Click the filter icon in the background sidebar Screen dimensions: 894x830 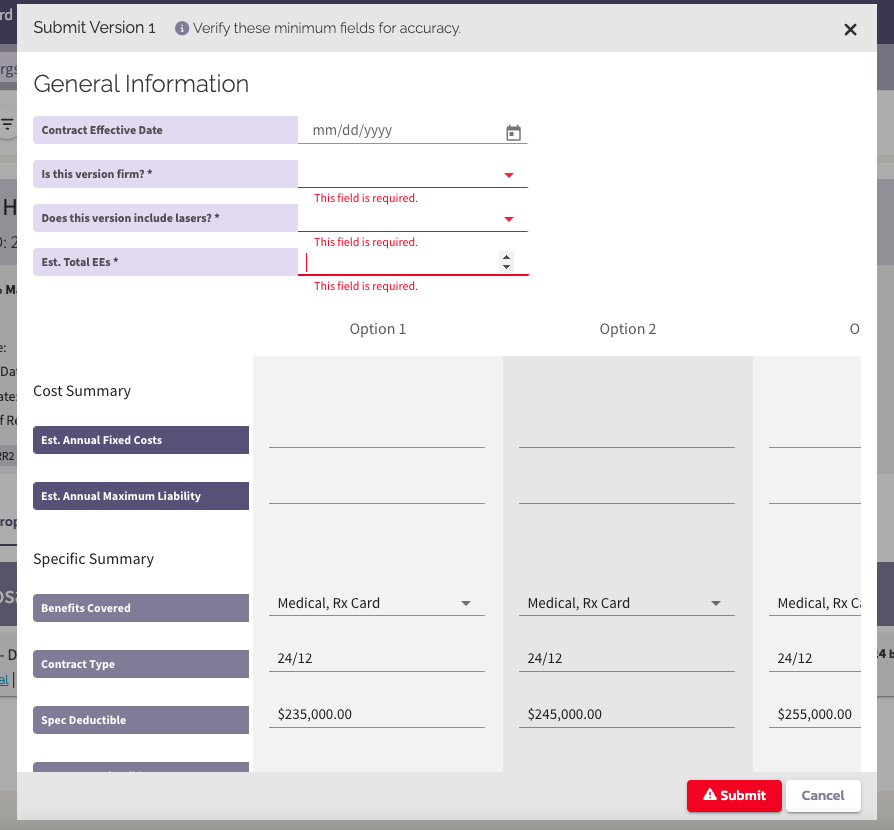pyautogui.click(x=8, y=125)
